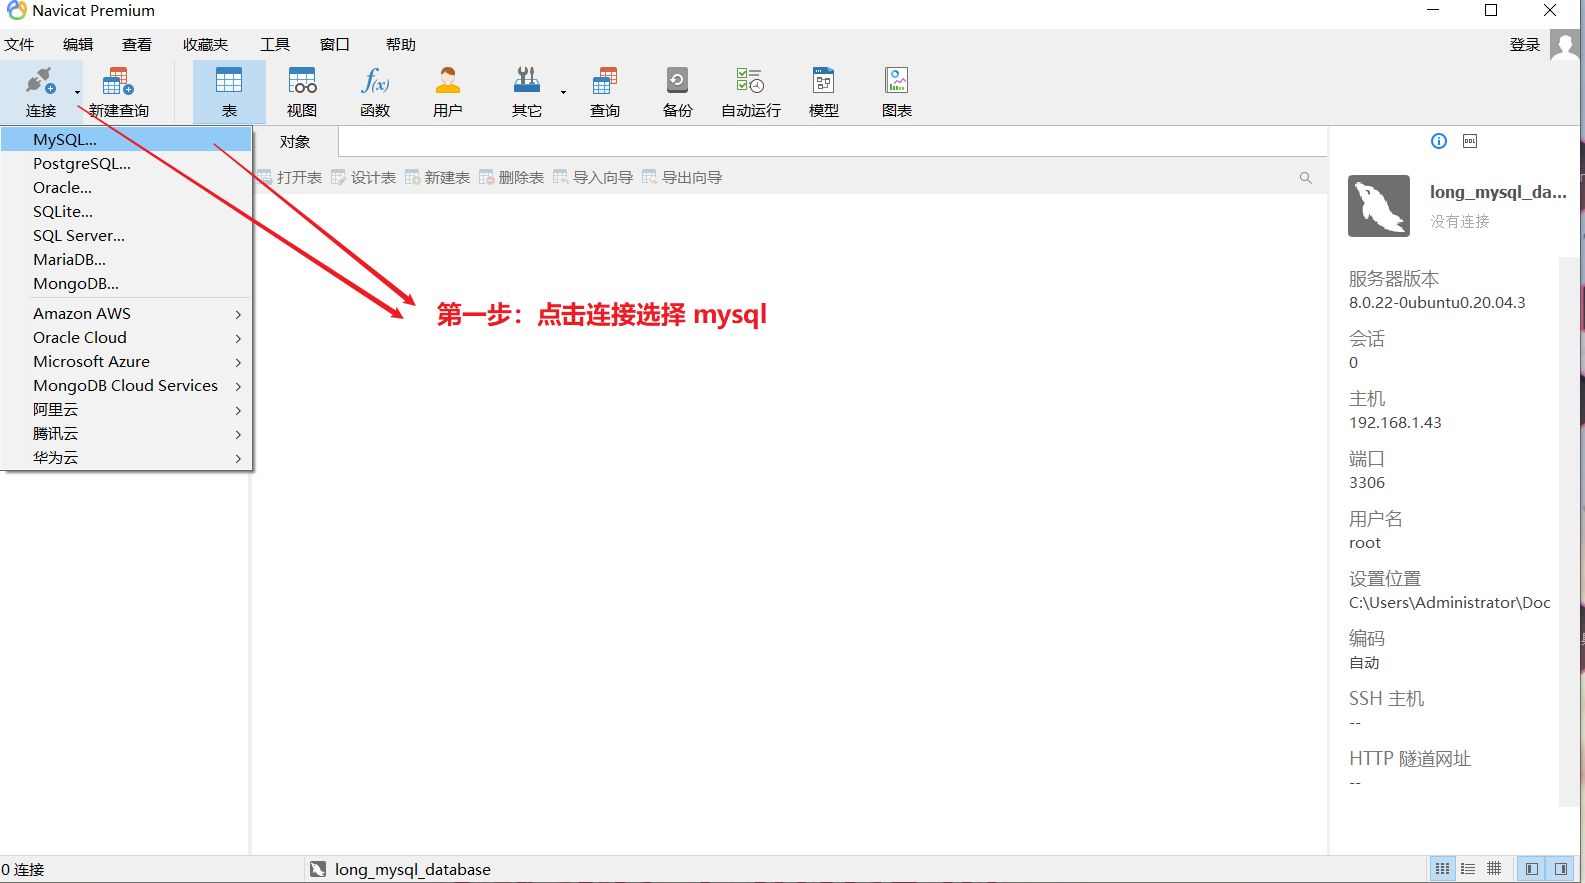Click the 导出向导 (Export Wizard) button
This screenshot has width=1585, height=883.
pyautogui.click(x=682, y=178)
